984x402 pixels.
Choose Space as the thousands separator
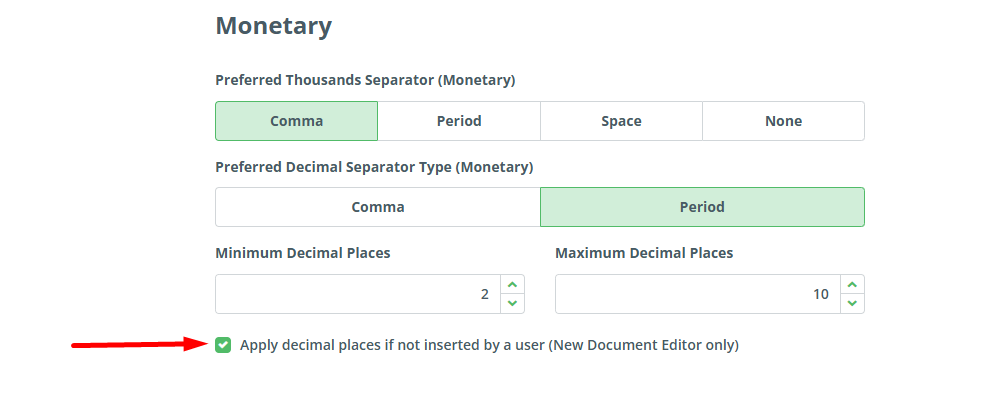click(621, 121)
